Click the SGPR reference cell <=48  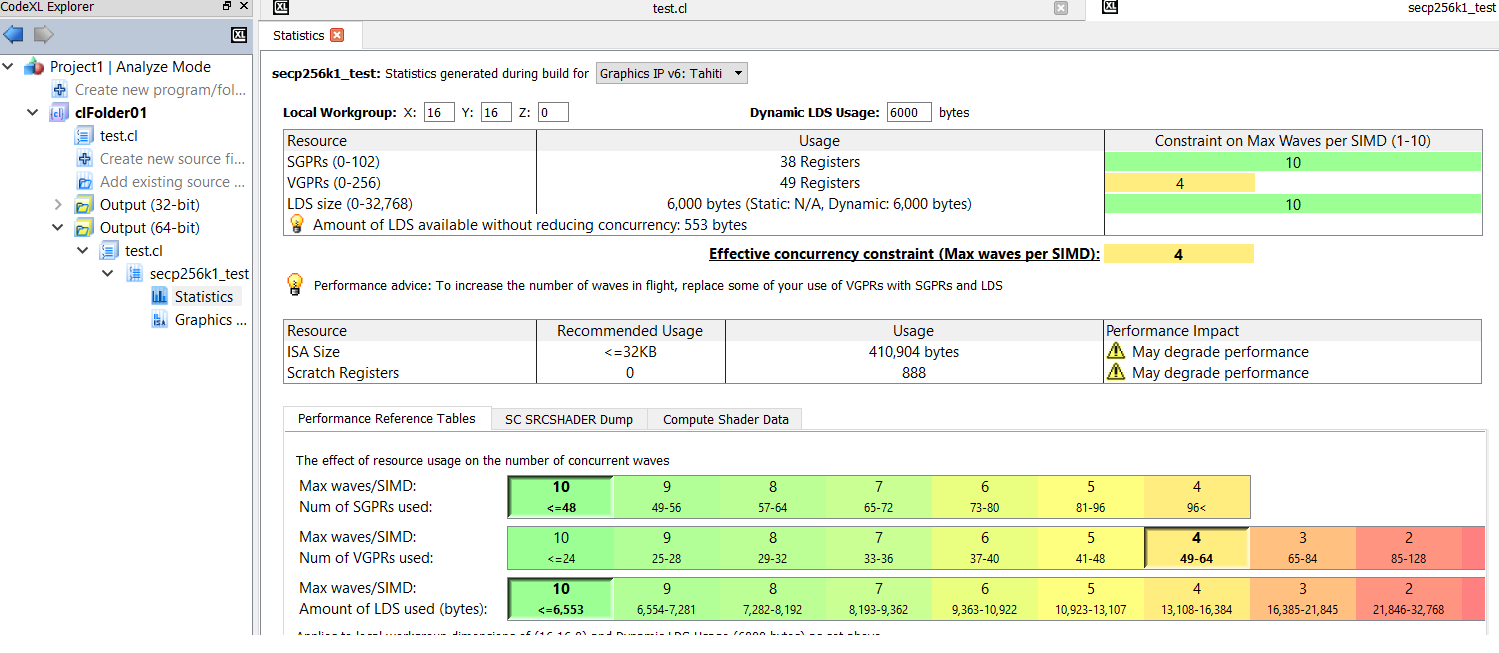(x=561, y=497)
